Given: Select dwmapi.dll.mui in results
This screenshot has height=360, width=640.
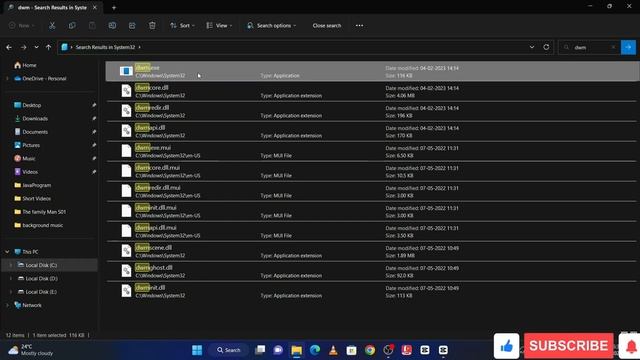Looking at the screenshot, I should (x=372, y=231).
